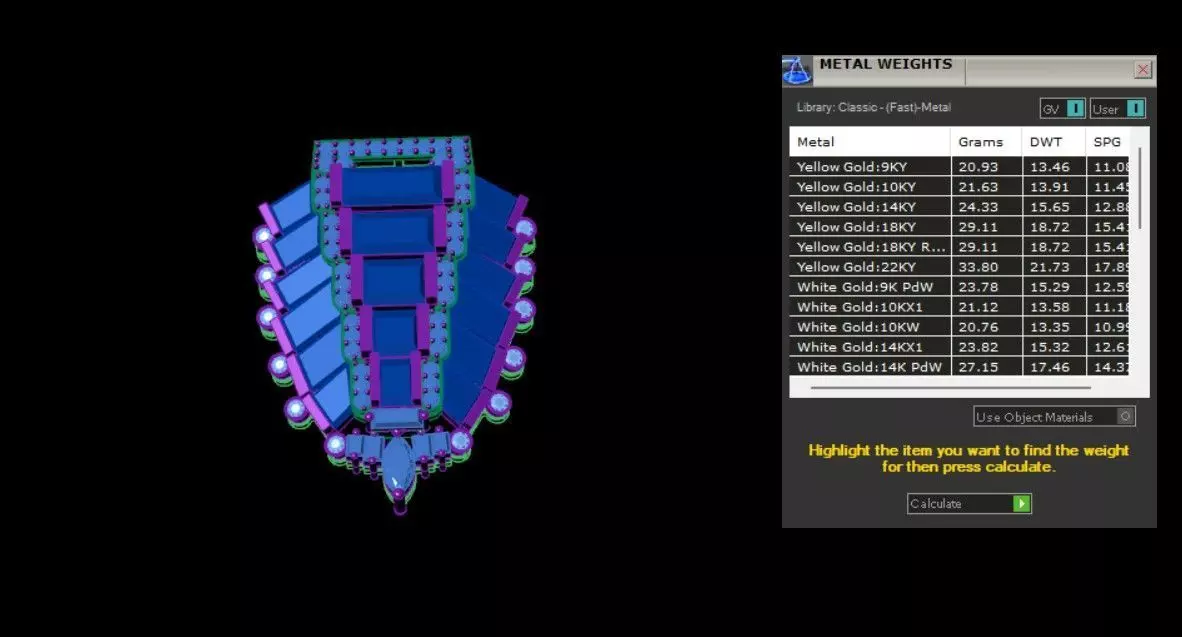Screen dimensions: 1182x637
Task: Click the Metal Weights panel logo icon
Action: [x=797, y=70]
